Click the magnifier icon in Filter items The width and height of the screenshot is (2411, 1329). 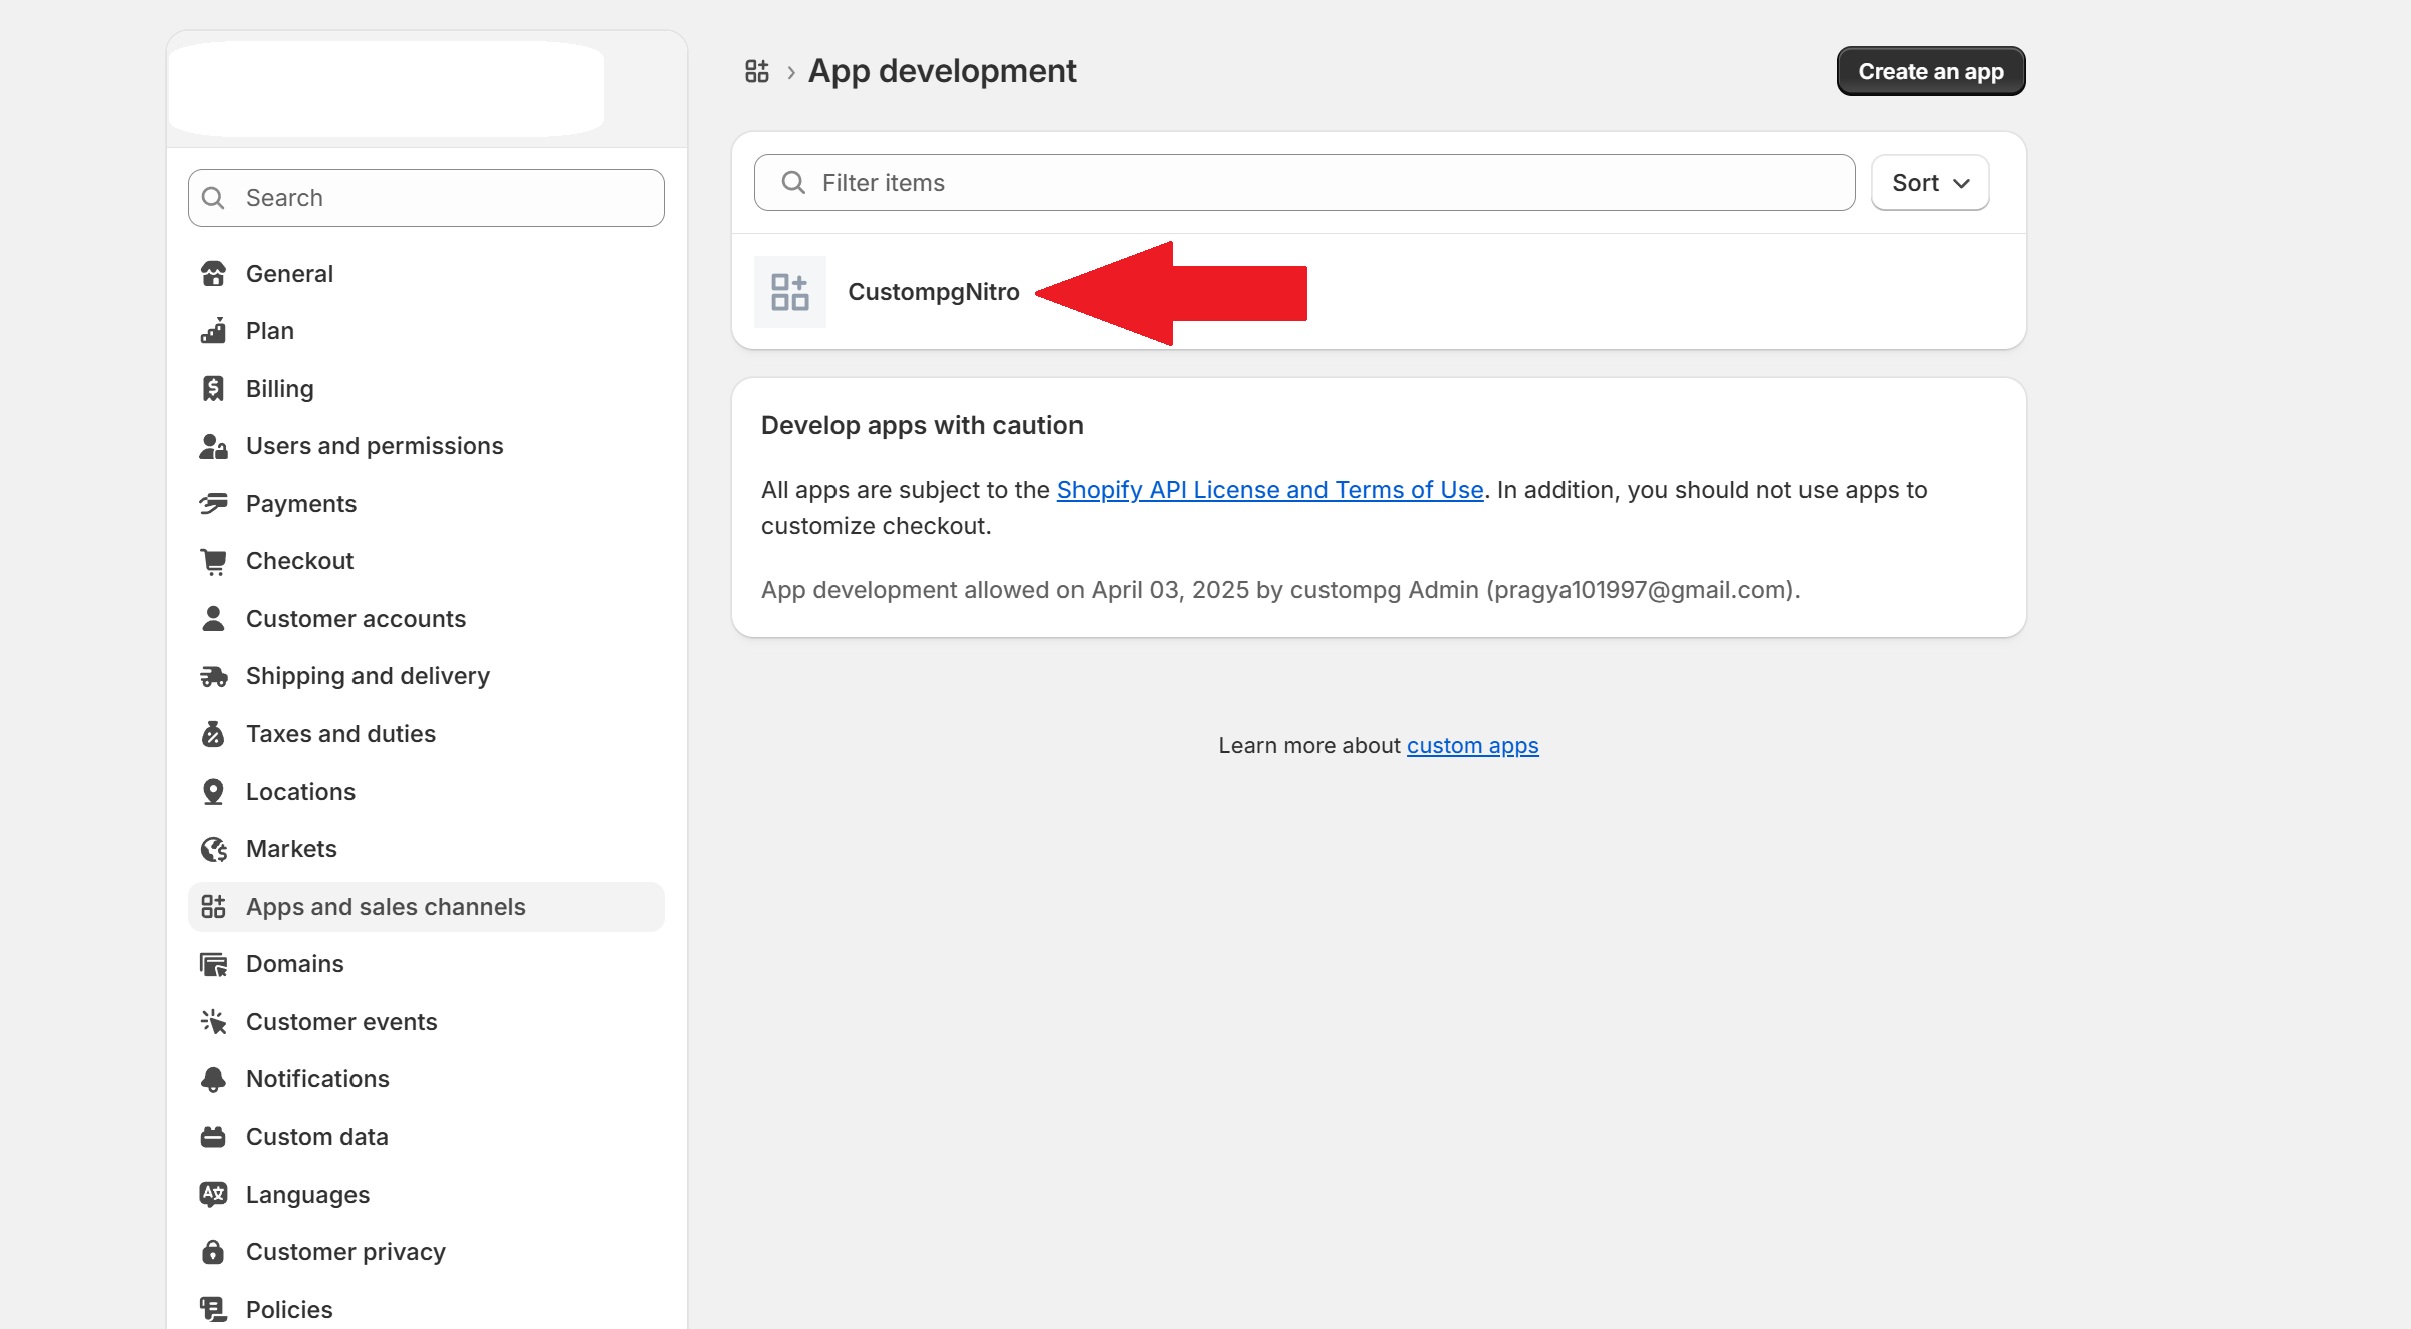pyautogui.click(x=793, y=182)
